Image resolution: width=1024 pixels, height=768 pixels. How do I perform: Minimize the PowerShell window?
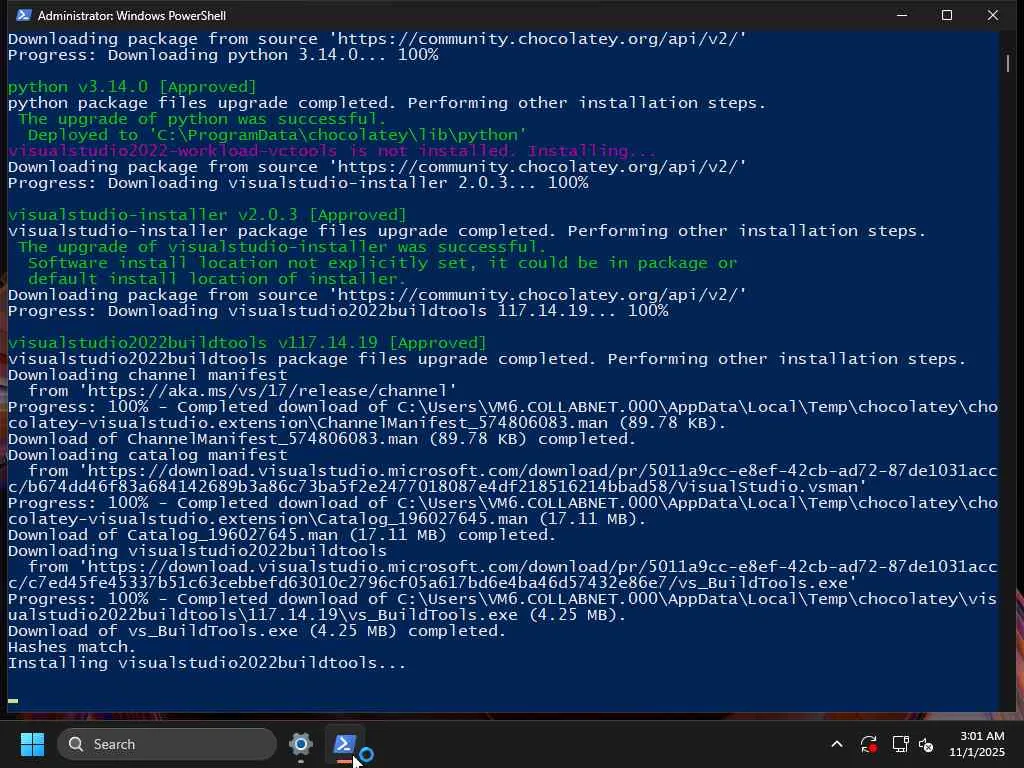click(902, 15)
